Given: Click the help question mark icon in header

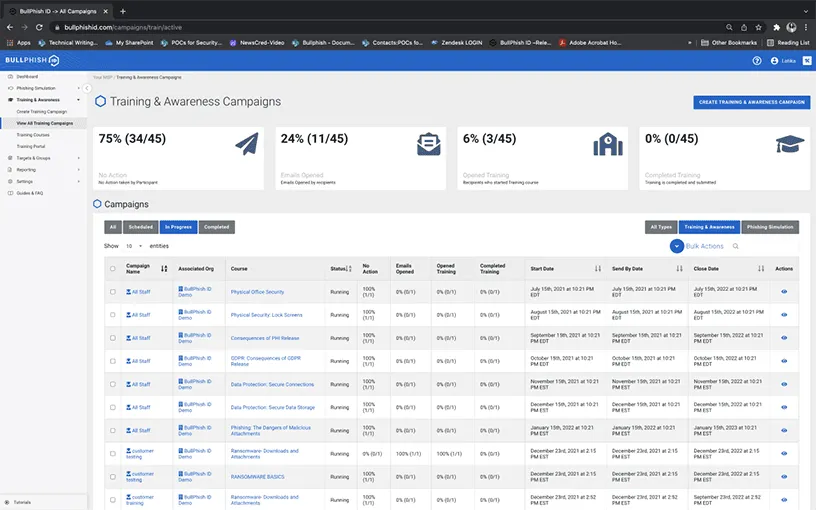Looking at the screenshot, I should (757, 61).
